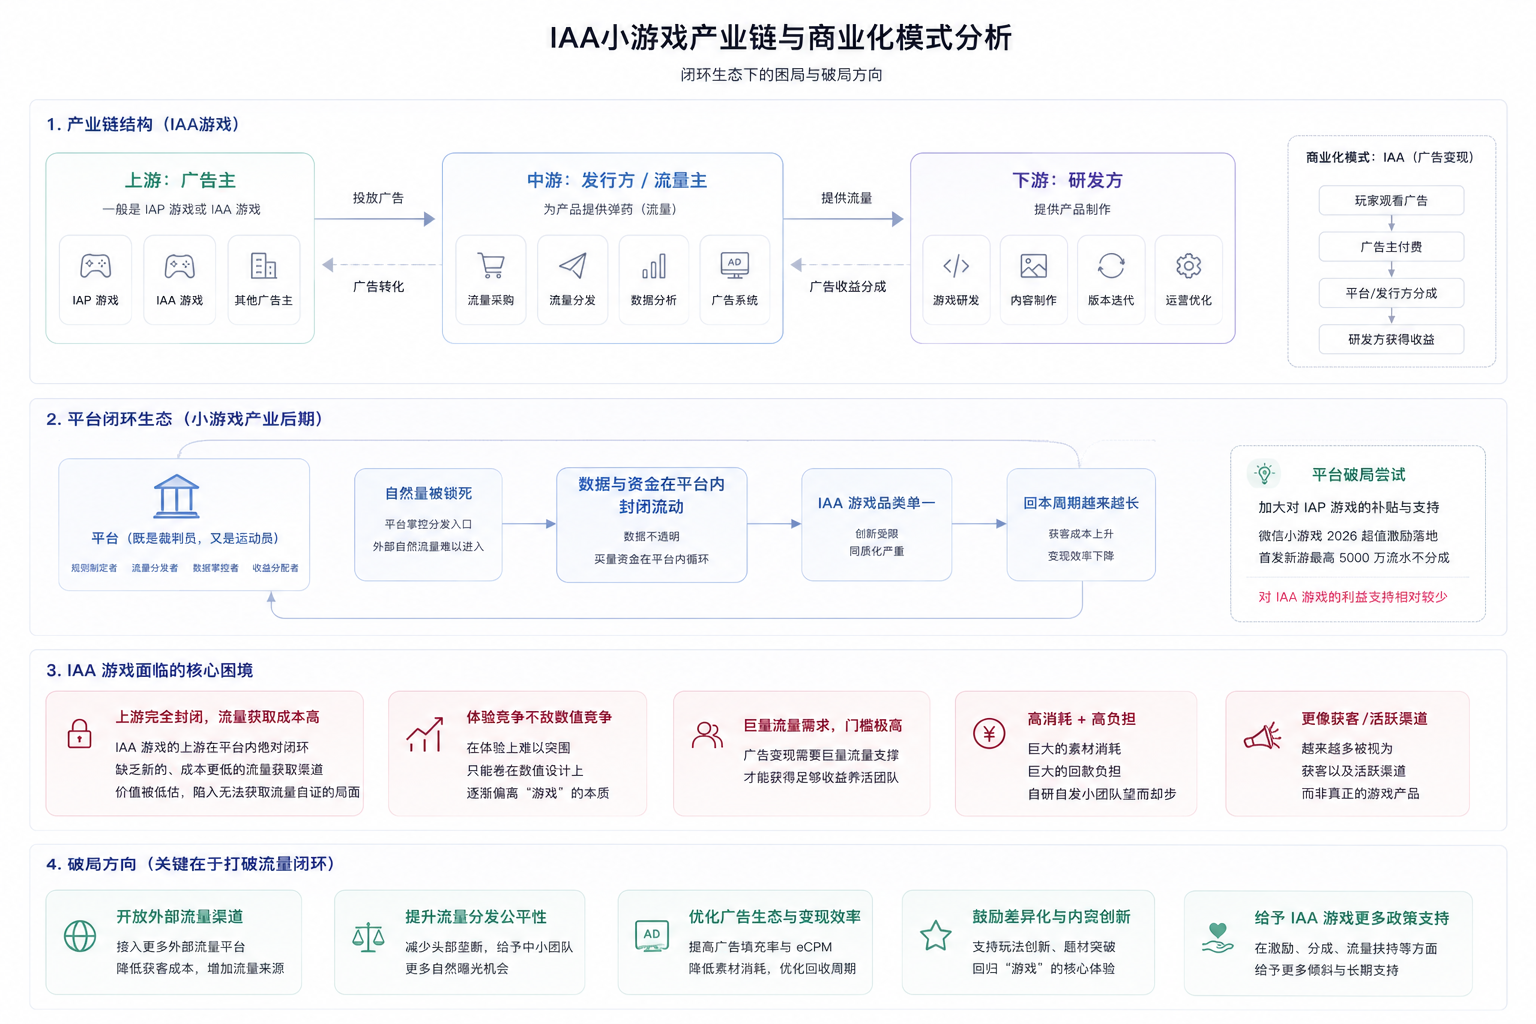Click the 版本迭代 refresh arrows icon

pyautogui.click(x=1111, y=266)
